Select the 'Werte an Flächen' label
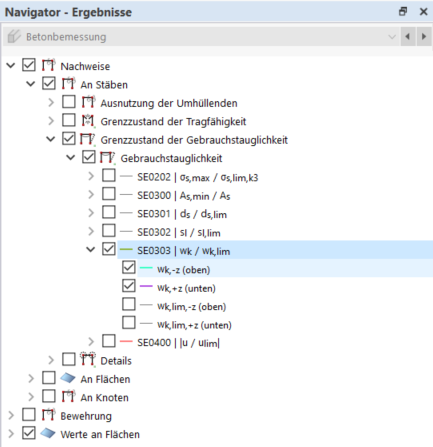Screen dimensions: 433x447 pyautogui.click(x=100, y=434)
